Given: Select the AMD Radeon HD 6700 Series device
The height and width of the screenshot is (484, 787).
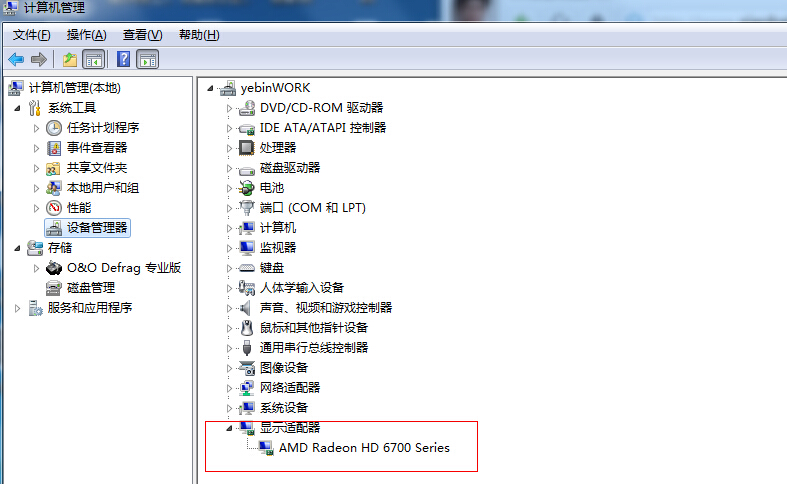Looking at the screenshot, I should (x=364, y=448).
